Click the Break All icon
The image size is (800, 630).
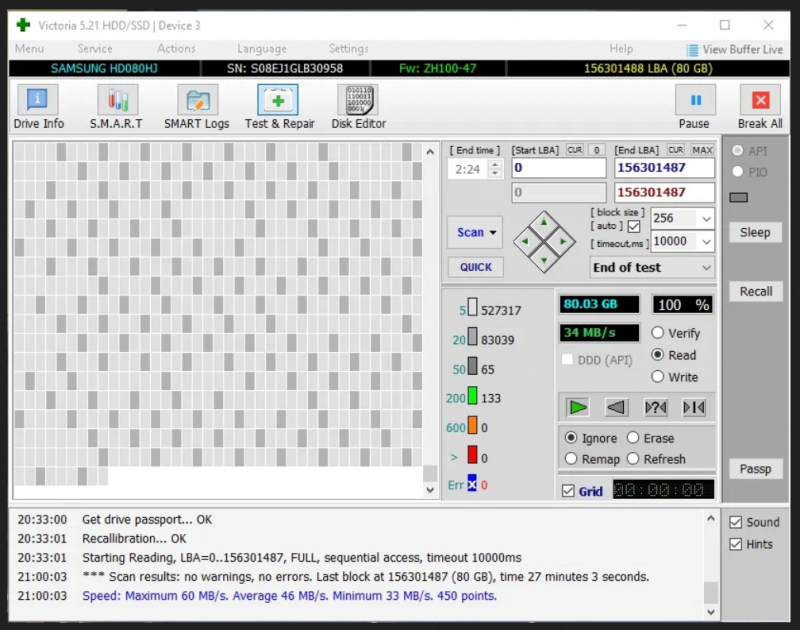pos(760,107)
